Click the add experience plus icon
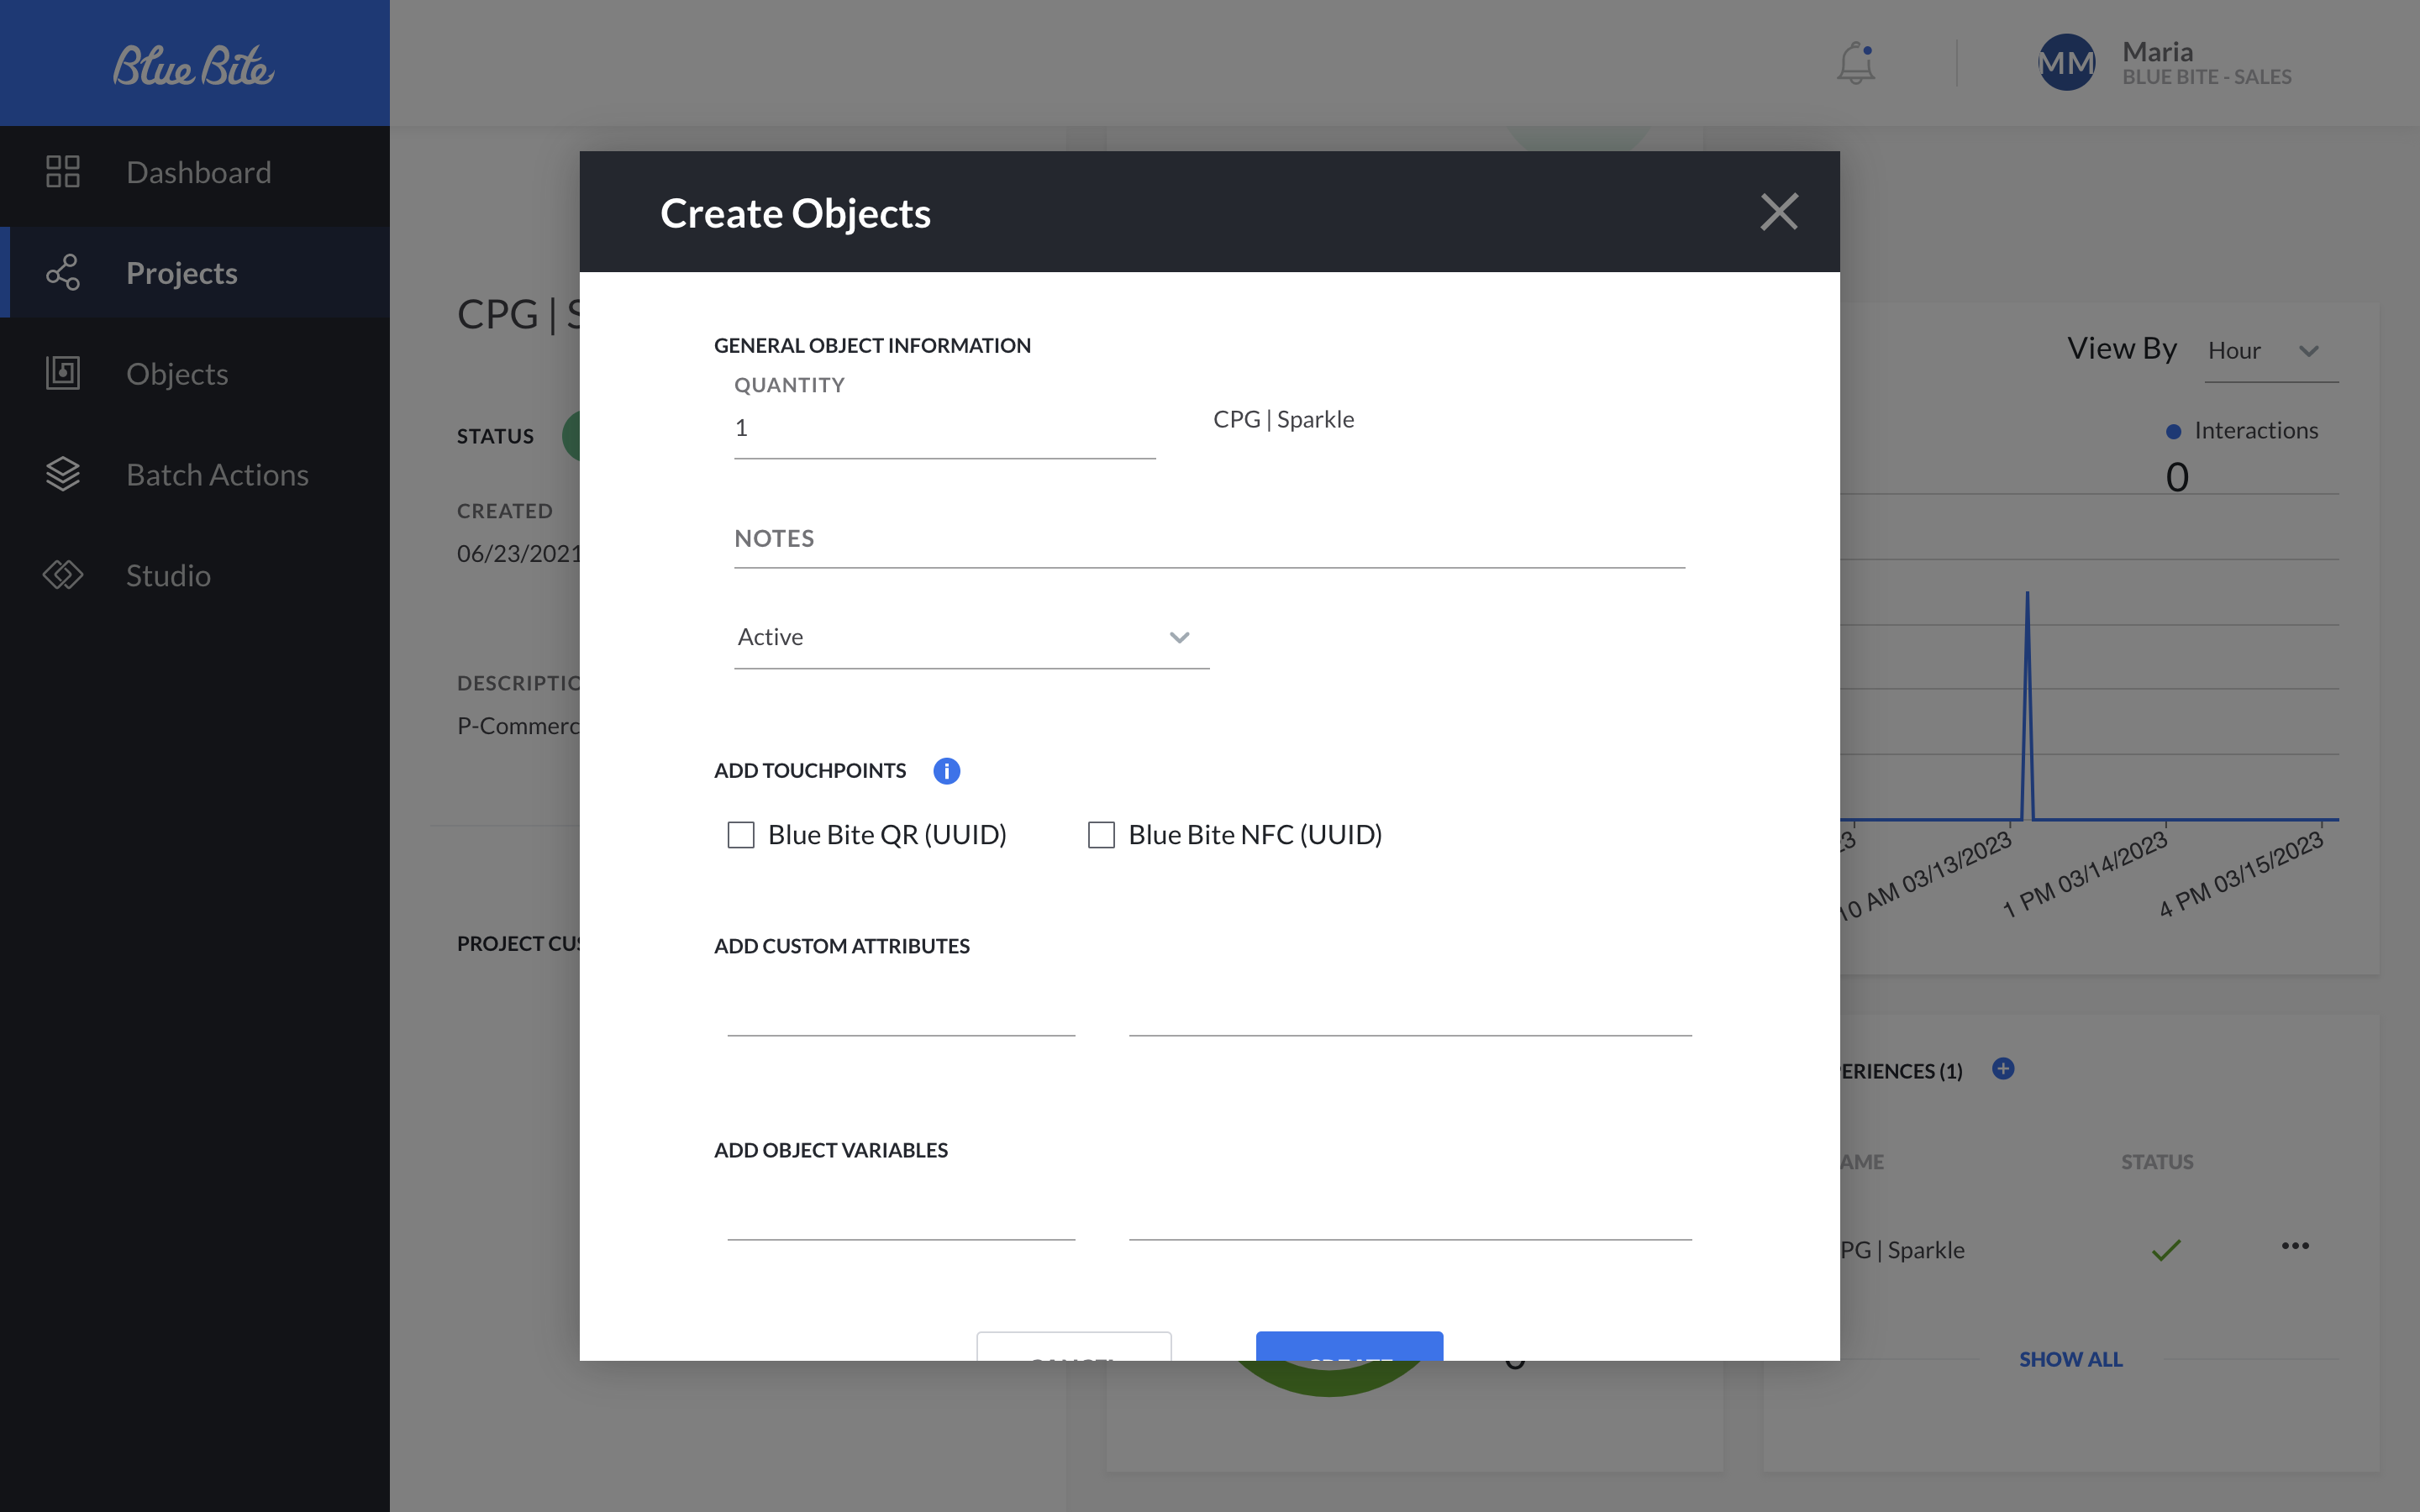The width and height of the screenshot is (2420, 1512). tap(2003, 1069)
